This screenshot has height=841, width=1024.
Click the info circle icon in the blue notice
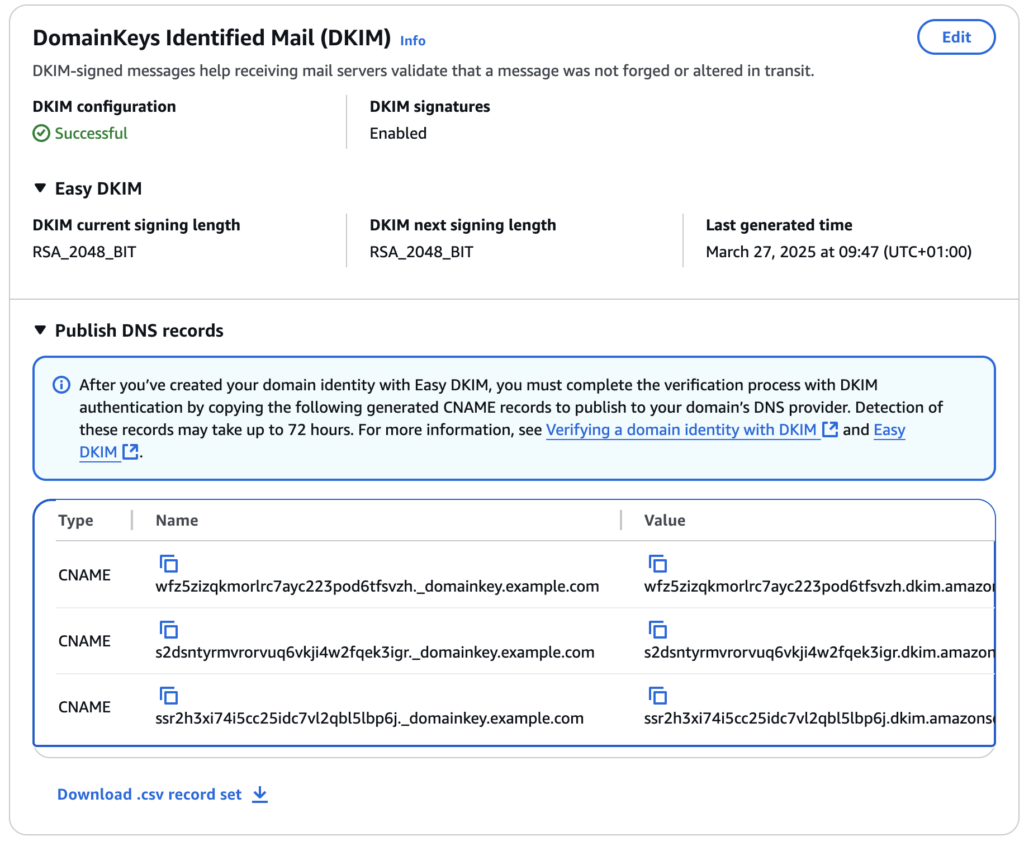[62, 385]
